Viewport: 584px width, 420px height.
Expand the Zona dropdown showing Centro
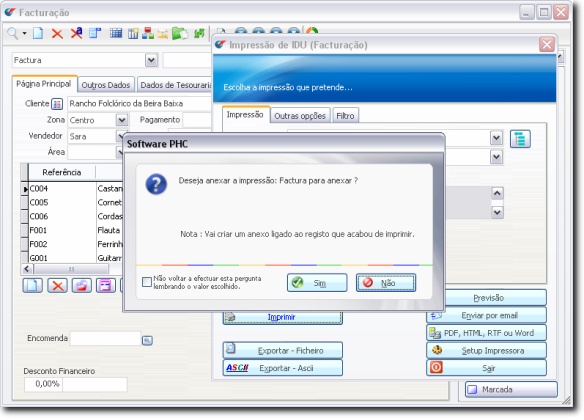coord(121,120)
